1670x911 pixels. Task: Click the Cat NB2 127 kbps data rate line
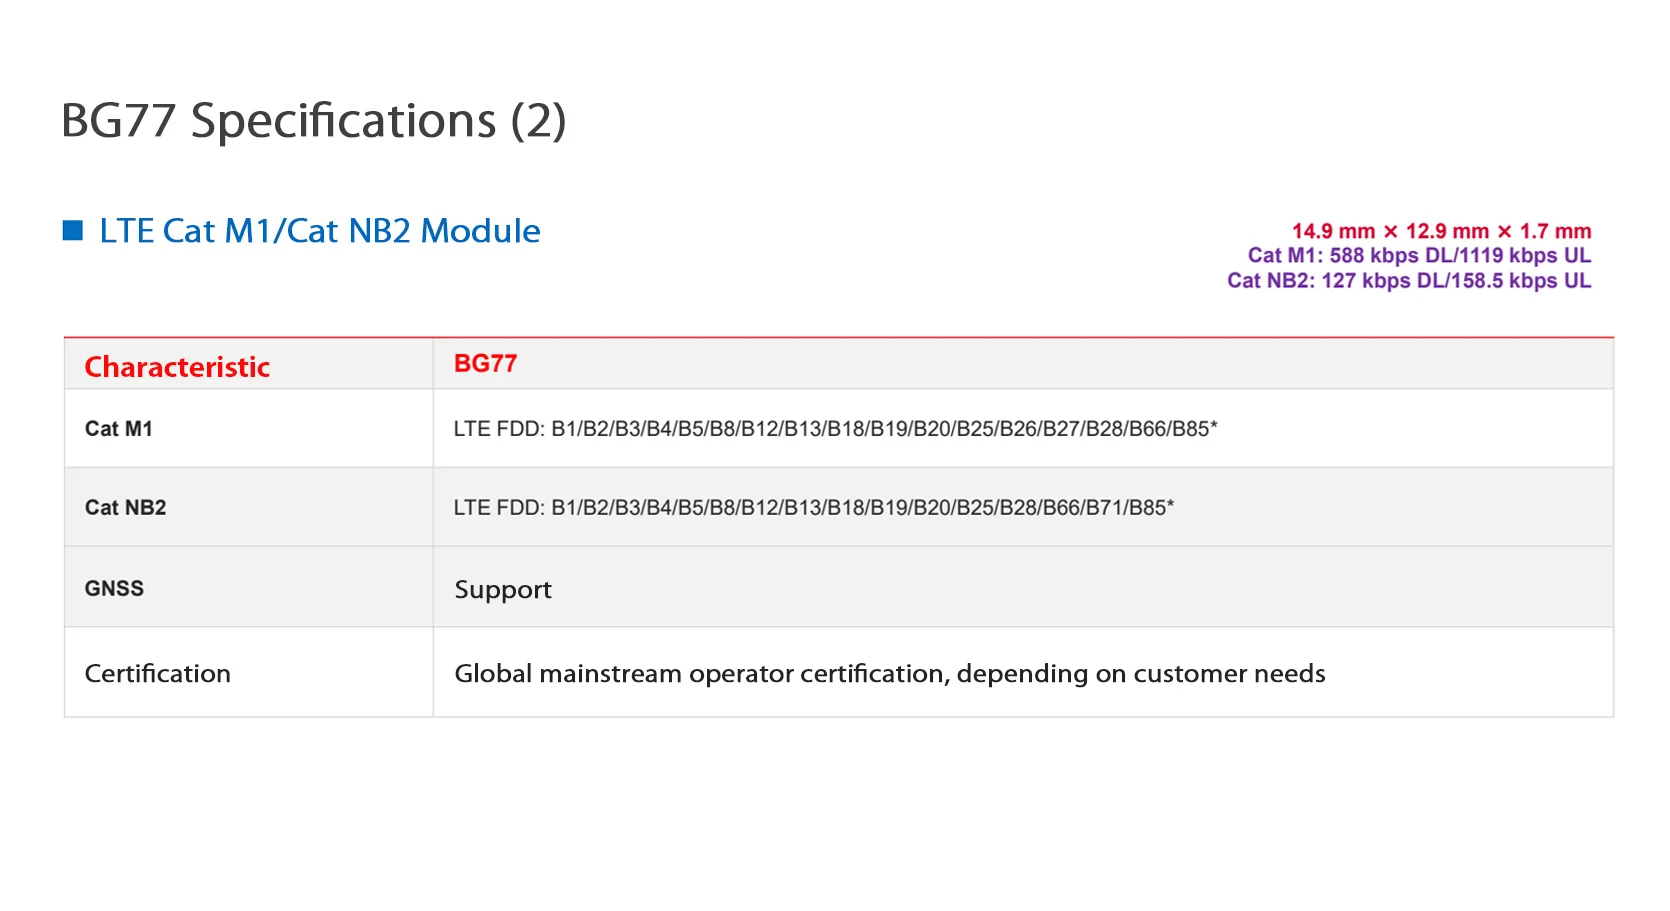click(1408, 281)
